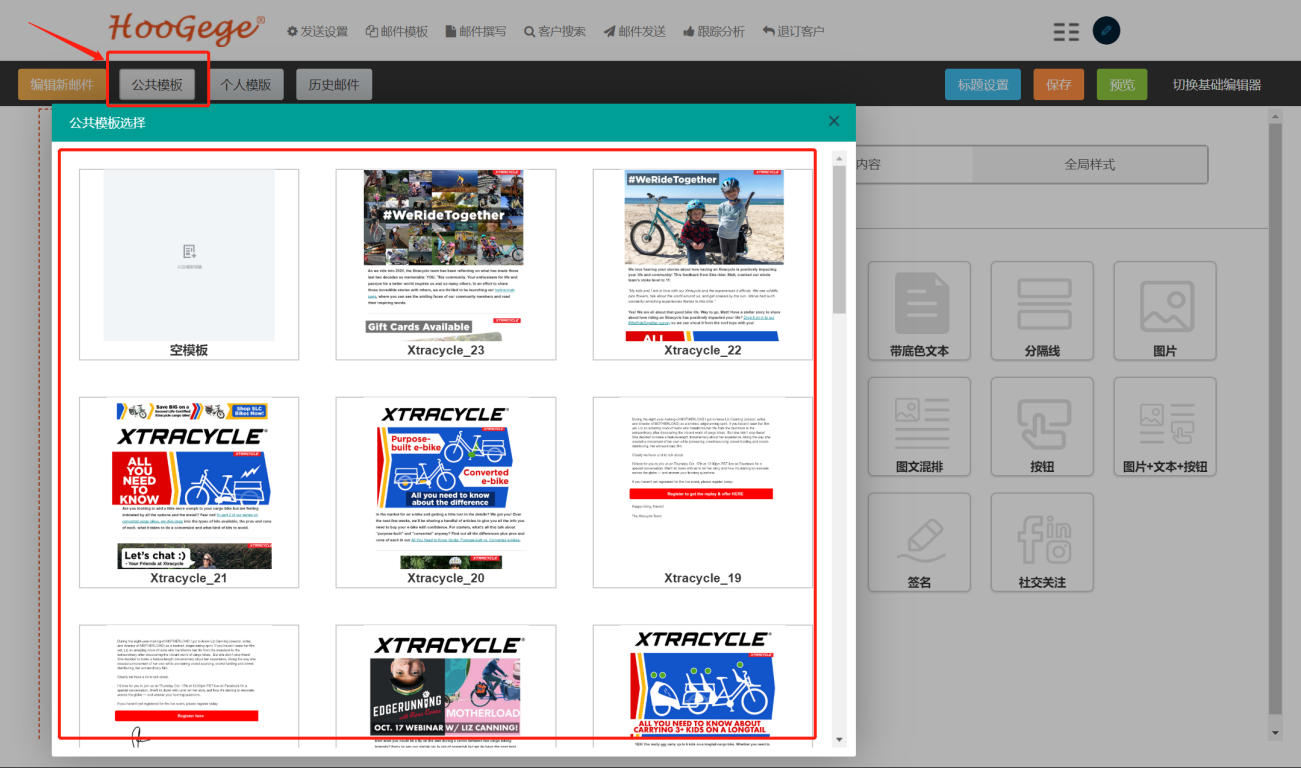
Task: Open the 个人模版 tab
Action: 246,85
